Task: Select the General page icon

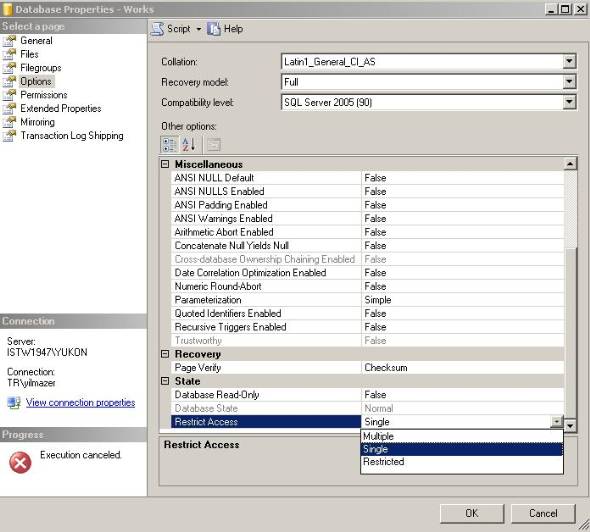Action: (x=9, y=41)
